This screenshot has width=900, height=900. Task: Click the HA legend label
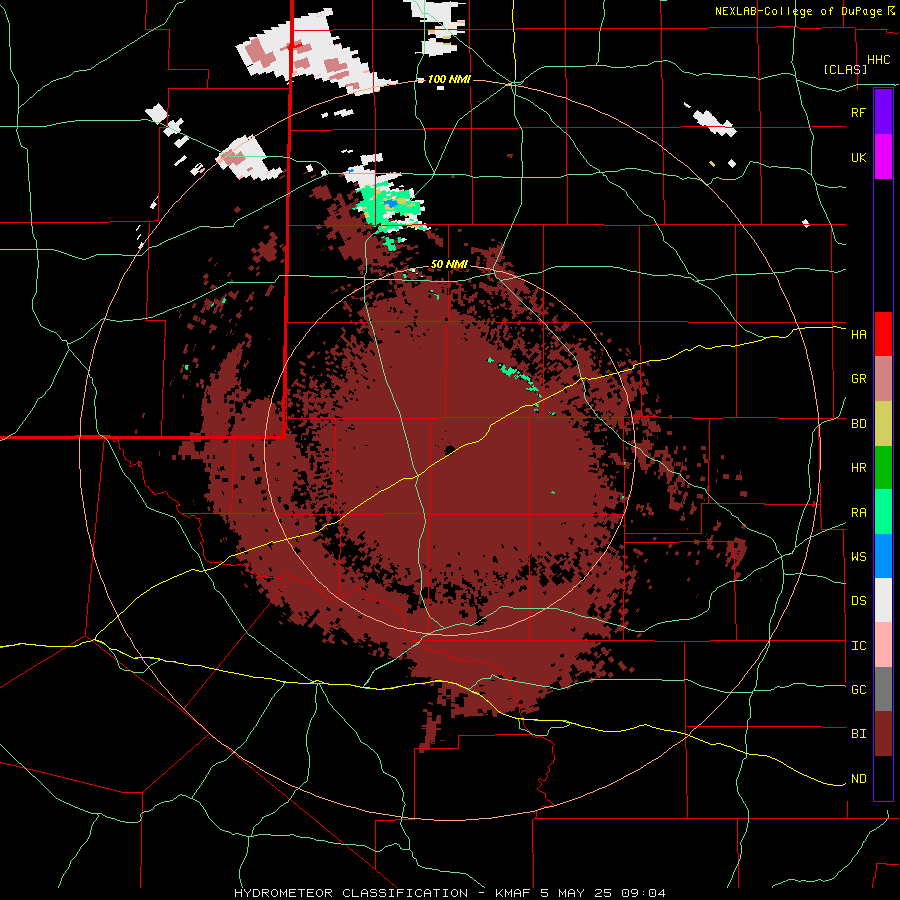pyautogui.click(x=858, y=334)
